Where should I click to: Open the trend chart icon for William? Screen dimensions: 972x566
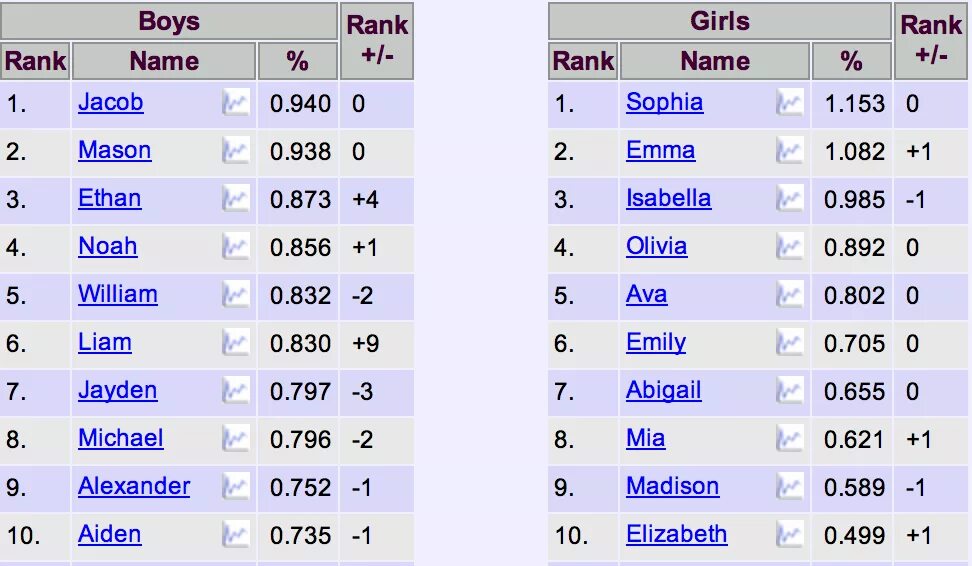click(236, 295)
